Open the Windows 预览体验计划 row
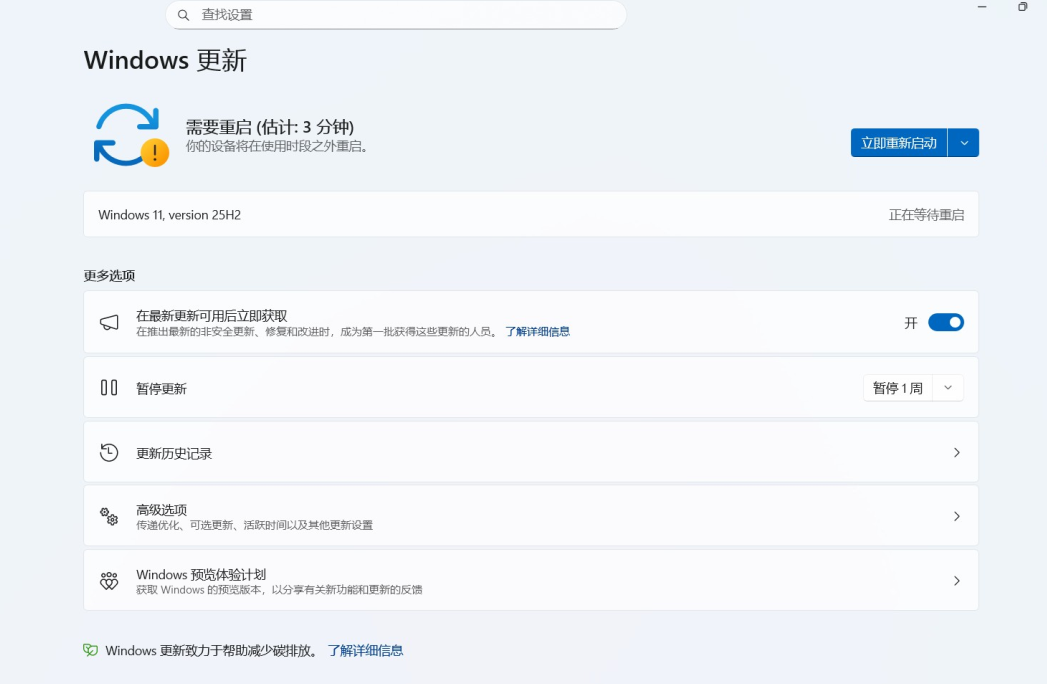This screenshot has width=1047, height=684. [x=531, y=580]
